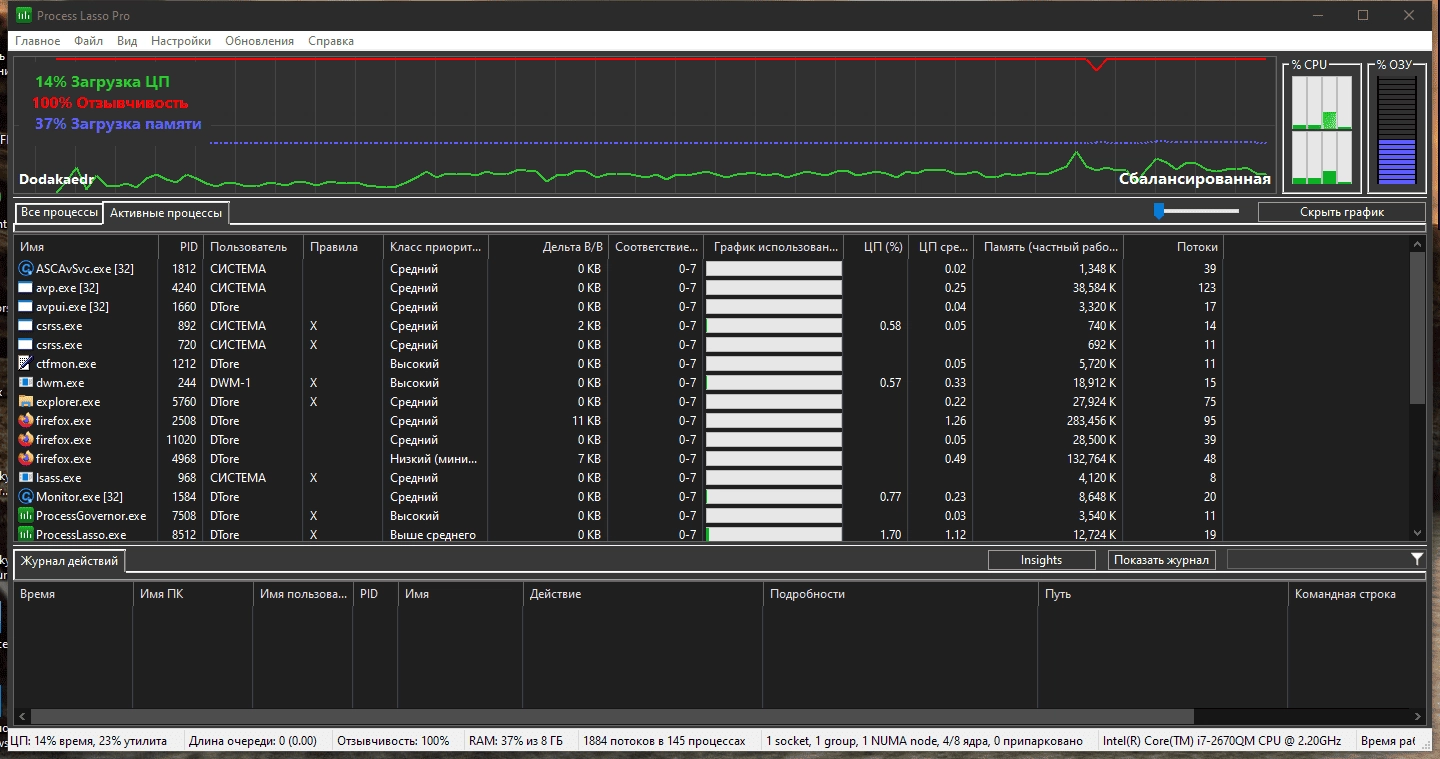Click Действие column header in log
Viewport: 1440px width, 759px height.
coord(643,594)
